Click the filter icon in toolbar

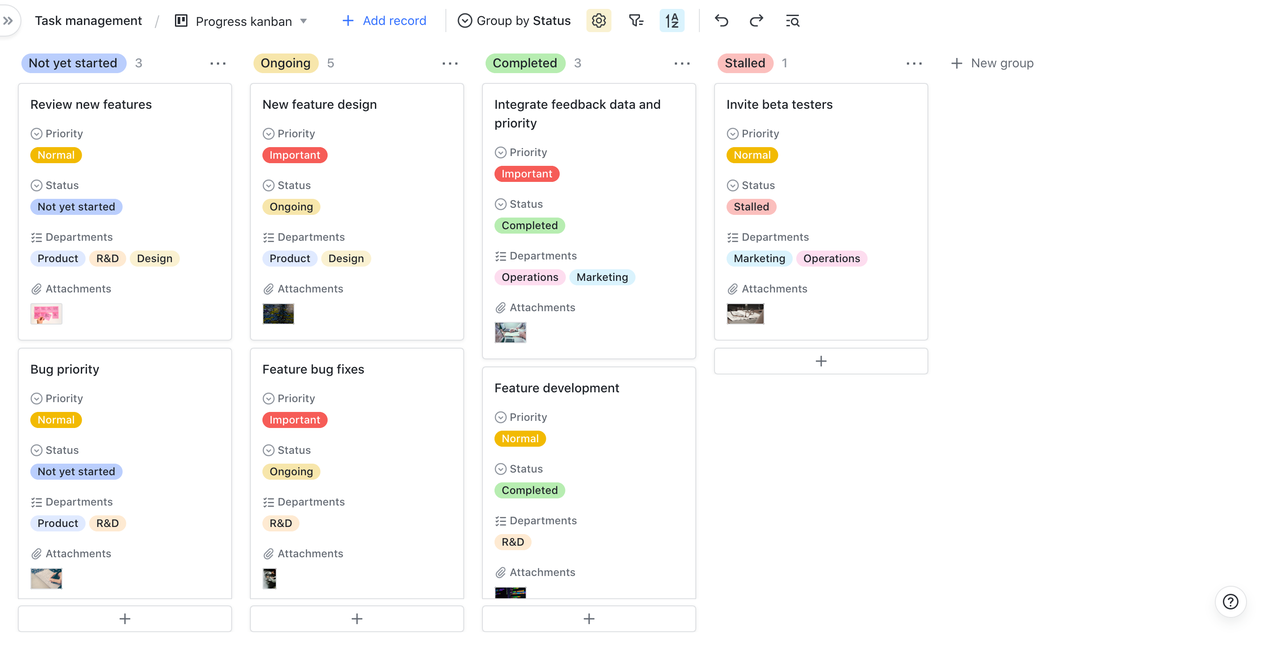tap(636, 21)
